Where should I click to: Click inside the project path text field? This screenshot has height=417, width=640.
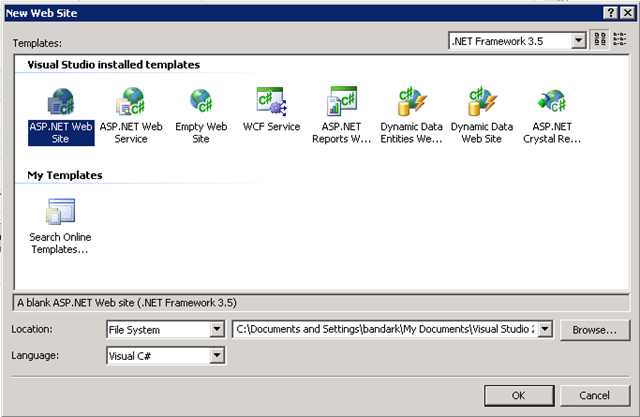pyautogui.click(x=385, y=329)
